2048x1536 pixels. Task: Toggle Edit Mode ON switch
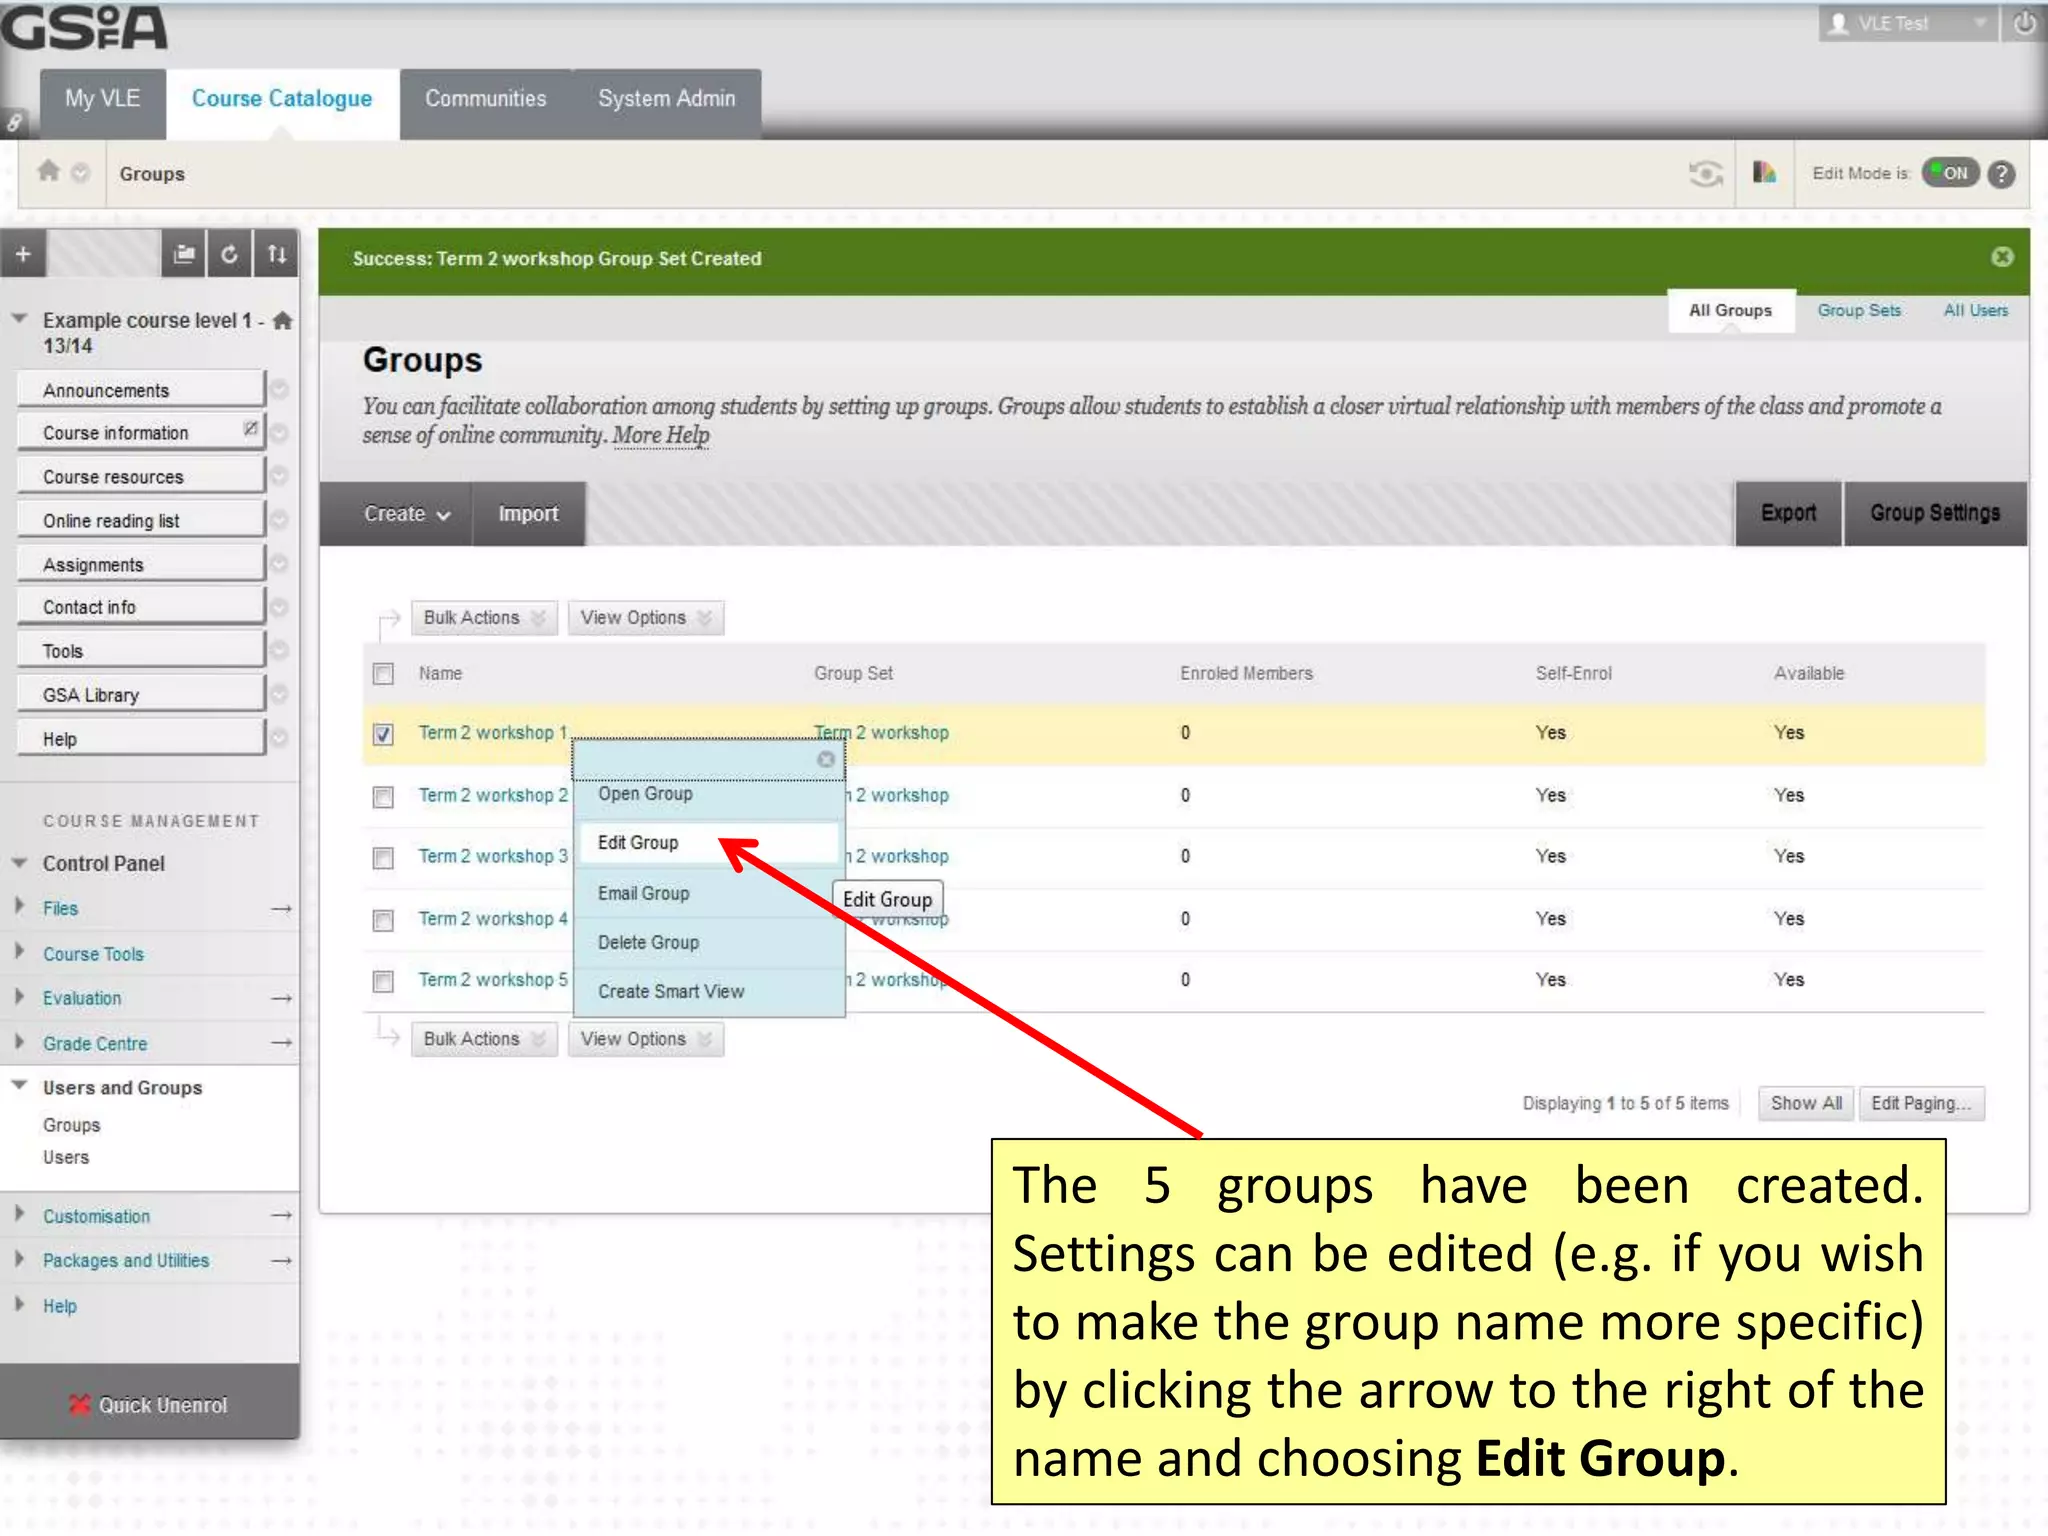pyautogui.click(x=1950, y=173)
